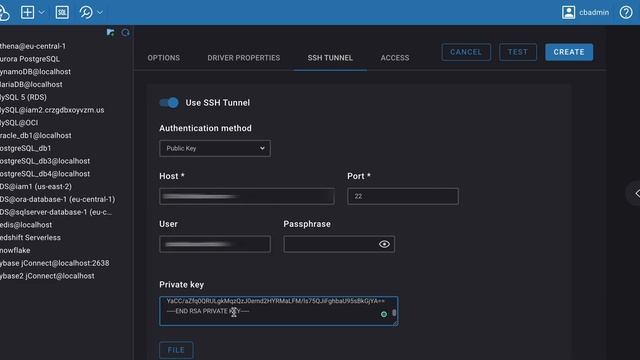Screen dimensions: 640x360
Task: Select the DynamoDB@localhost connection
Action: click(35, 71)
